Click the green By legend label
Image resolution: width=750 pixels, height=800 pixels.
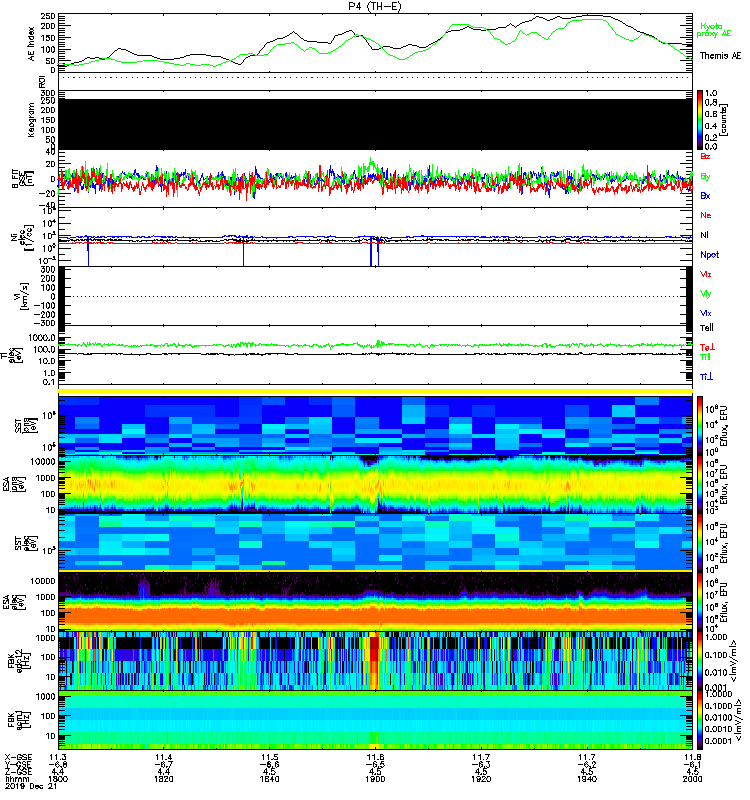tap(705, 177)
